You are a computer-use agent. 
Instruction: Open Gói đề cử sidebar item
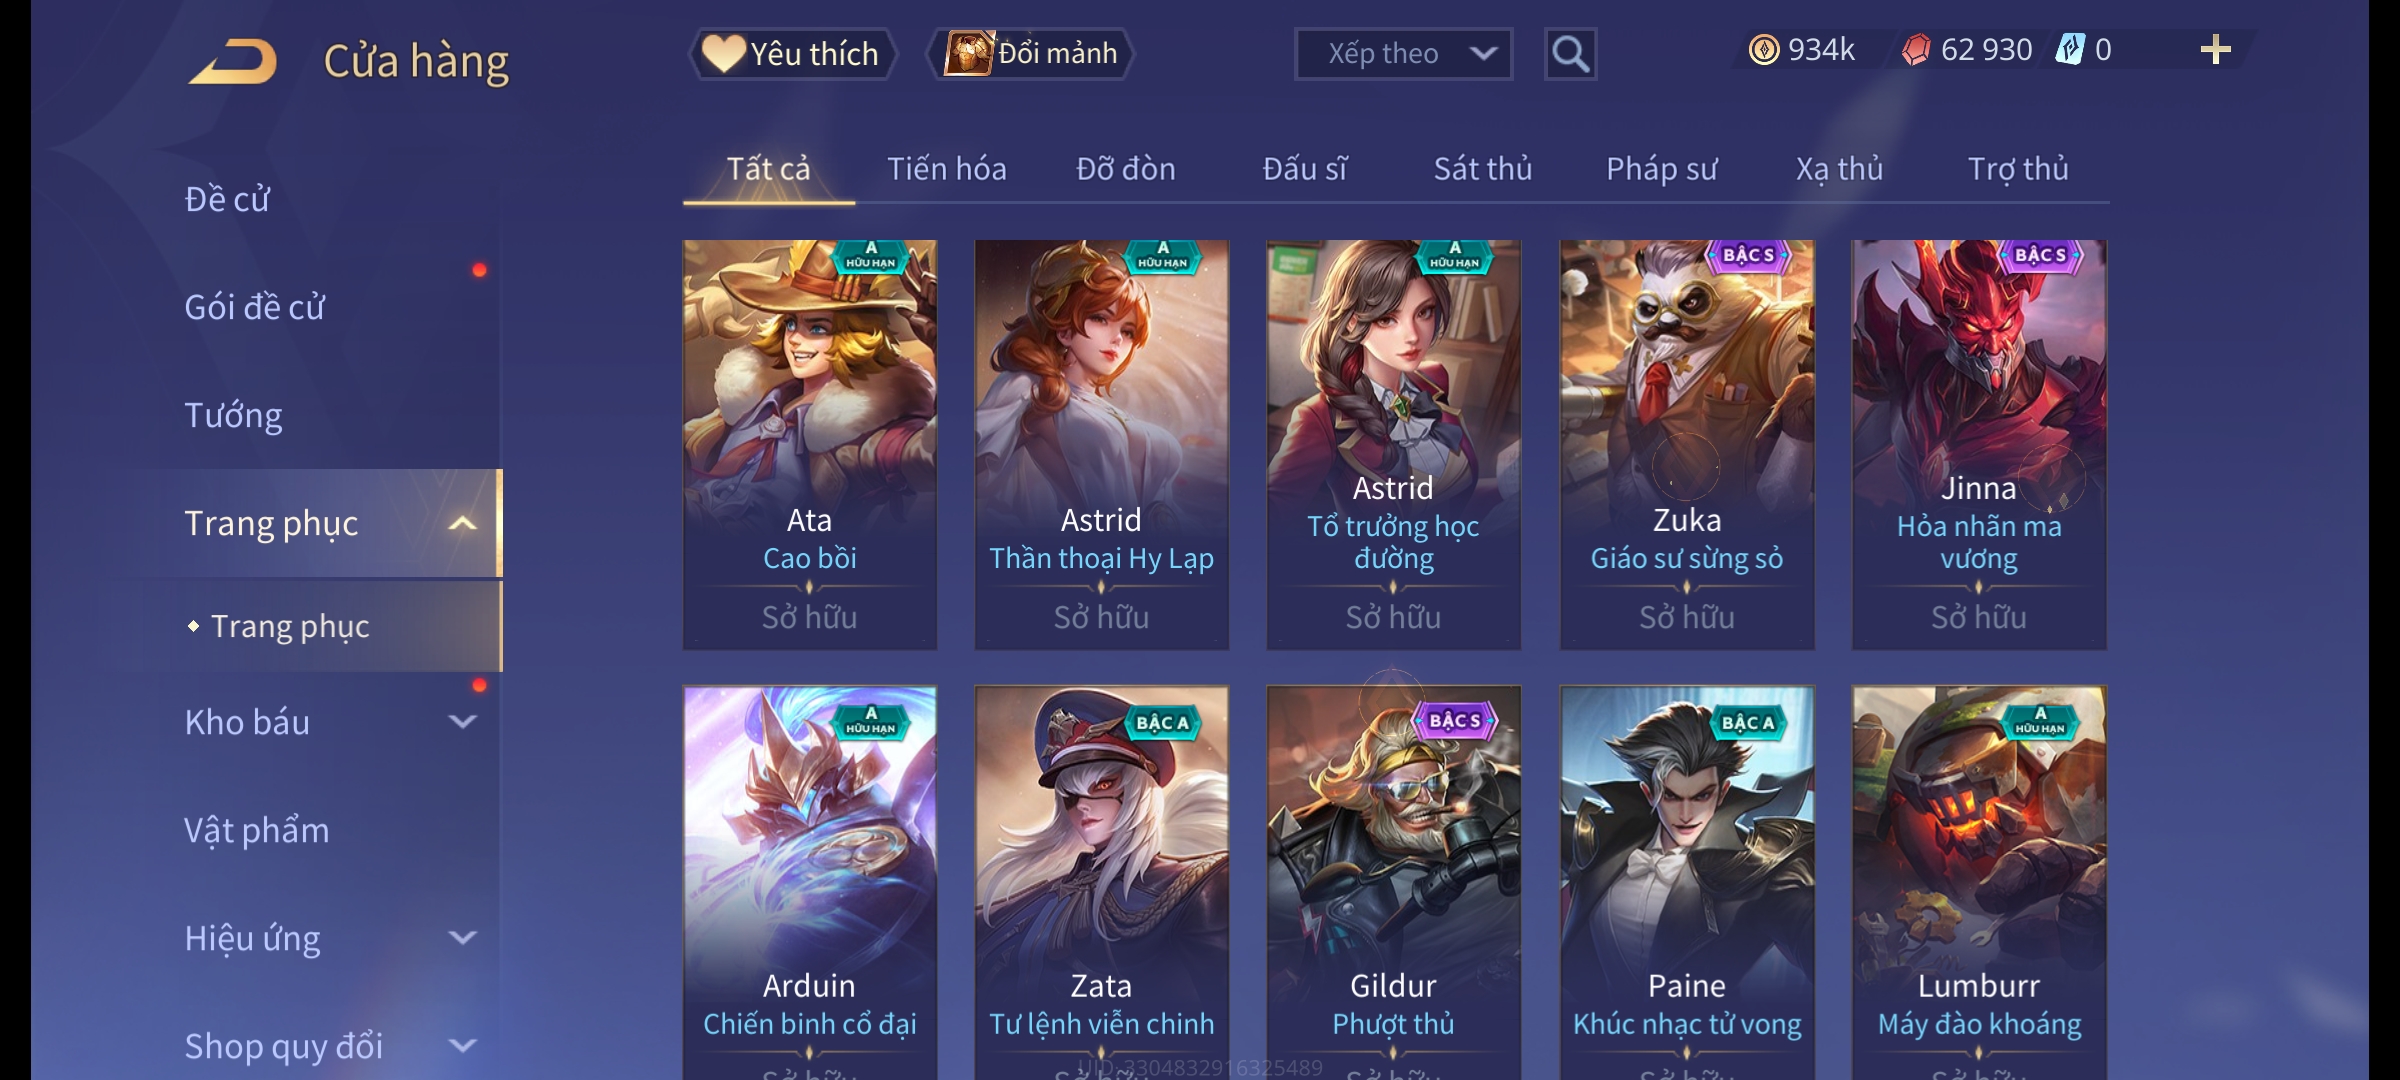pos(254,307)
